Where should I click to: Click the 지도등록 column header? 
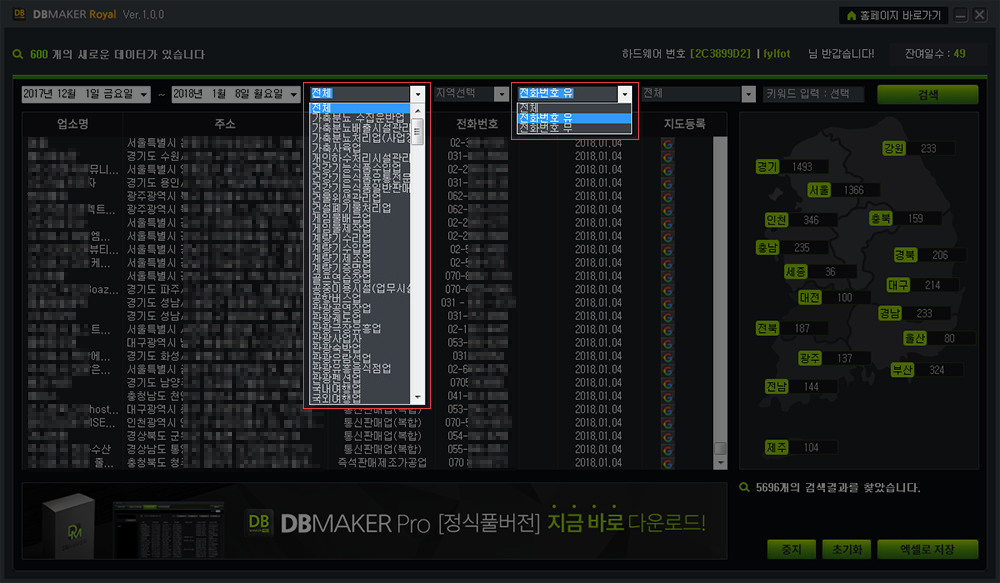[684, 124]
